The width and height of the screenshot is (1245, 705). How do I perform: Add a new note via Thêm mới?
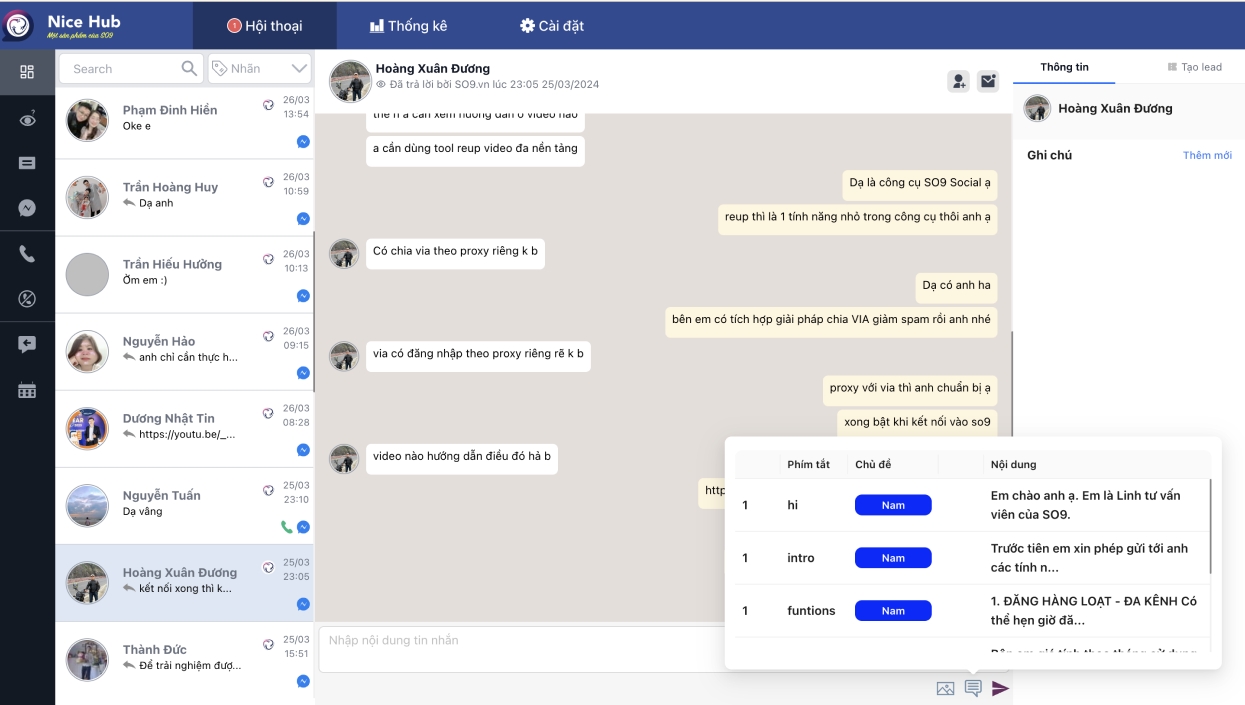[x=1207, y=155]
